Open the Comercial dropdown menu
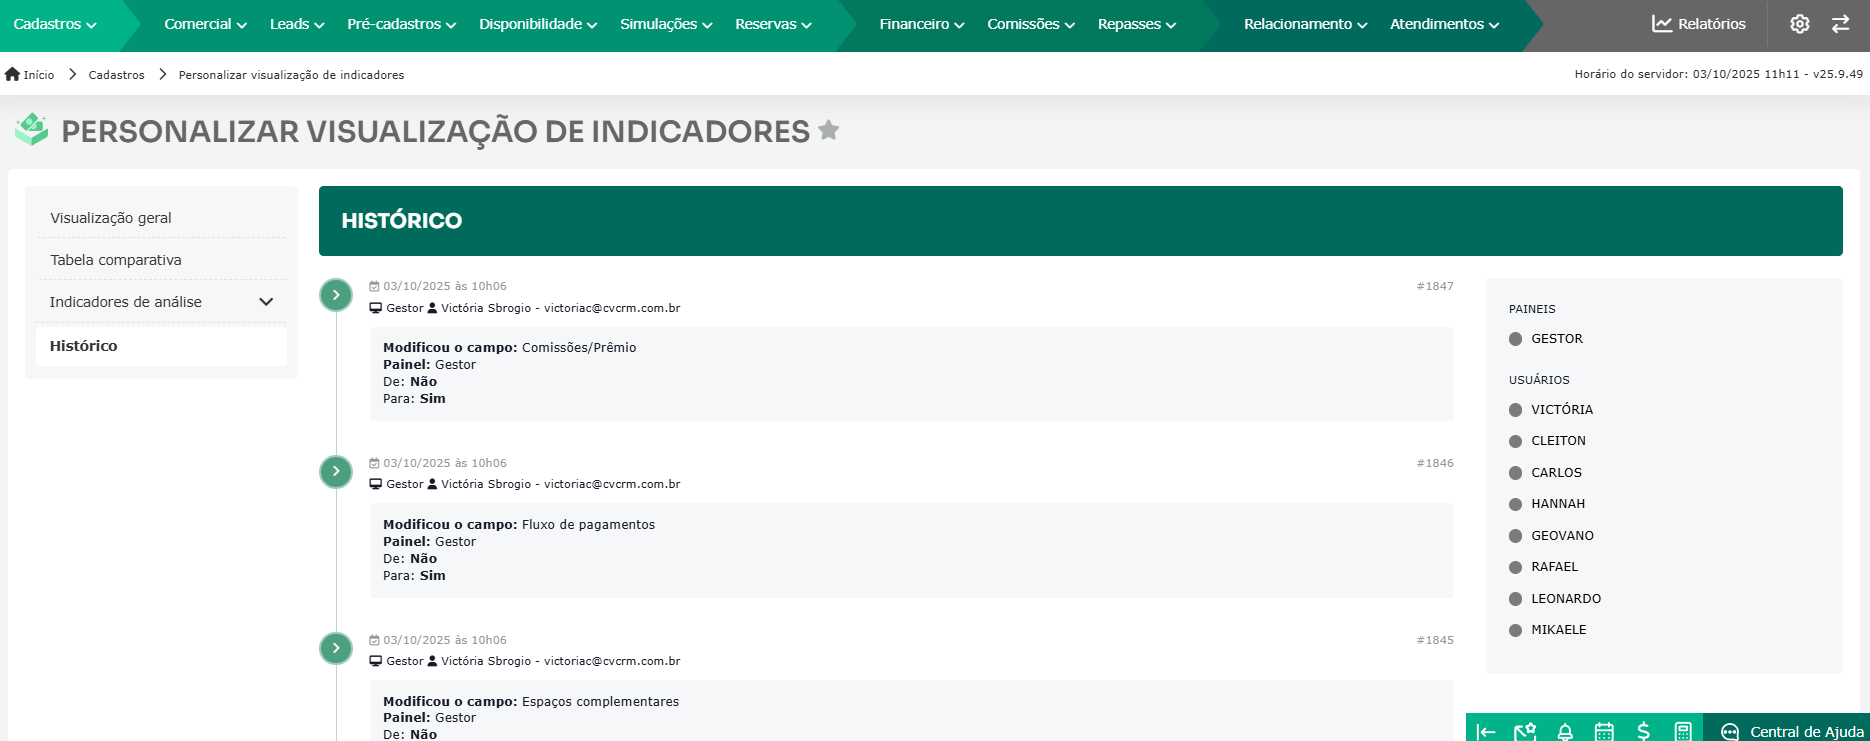Image resolution: width=1870 pixels, height=741 pixels. tap(205, 24)
